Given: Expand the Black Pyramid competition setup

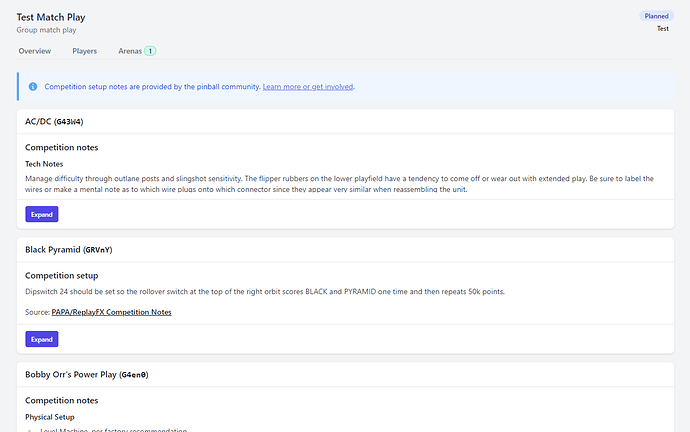Looking at the screenshot, I should coord(42,339).
